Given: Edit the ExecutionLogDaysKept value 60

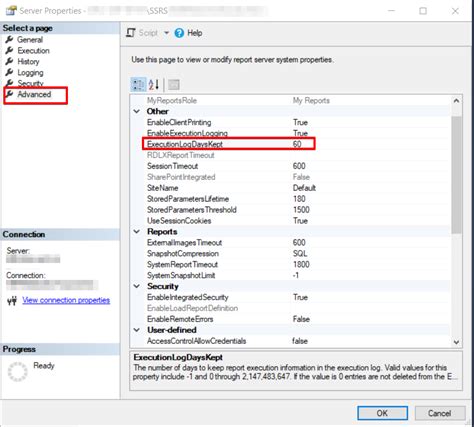Looking at the screenshot, I should click(x=297, y=144).
